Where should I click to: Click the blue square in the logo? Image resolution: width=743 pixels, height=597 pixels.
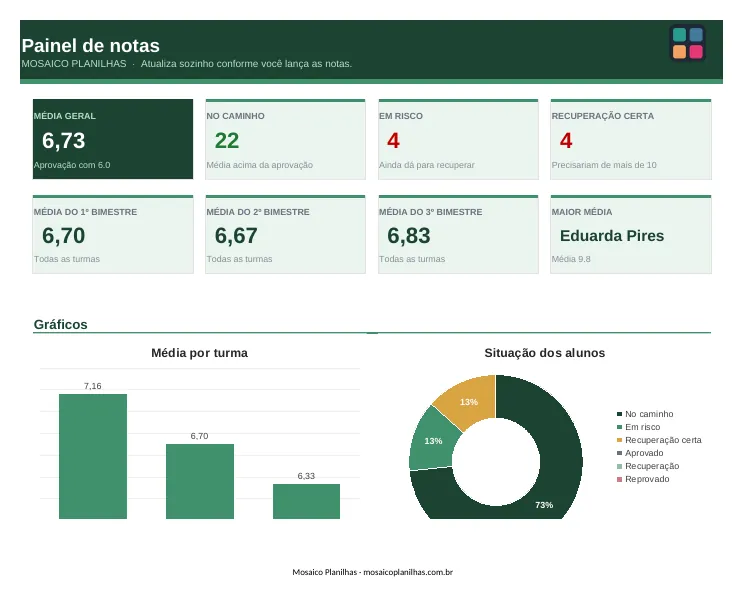pyautogui.click(x=696, y=35)
